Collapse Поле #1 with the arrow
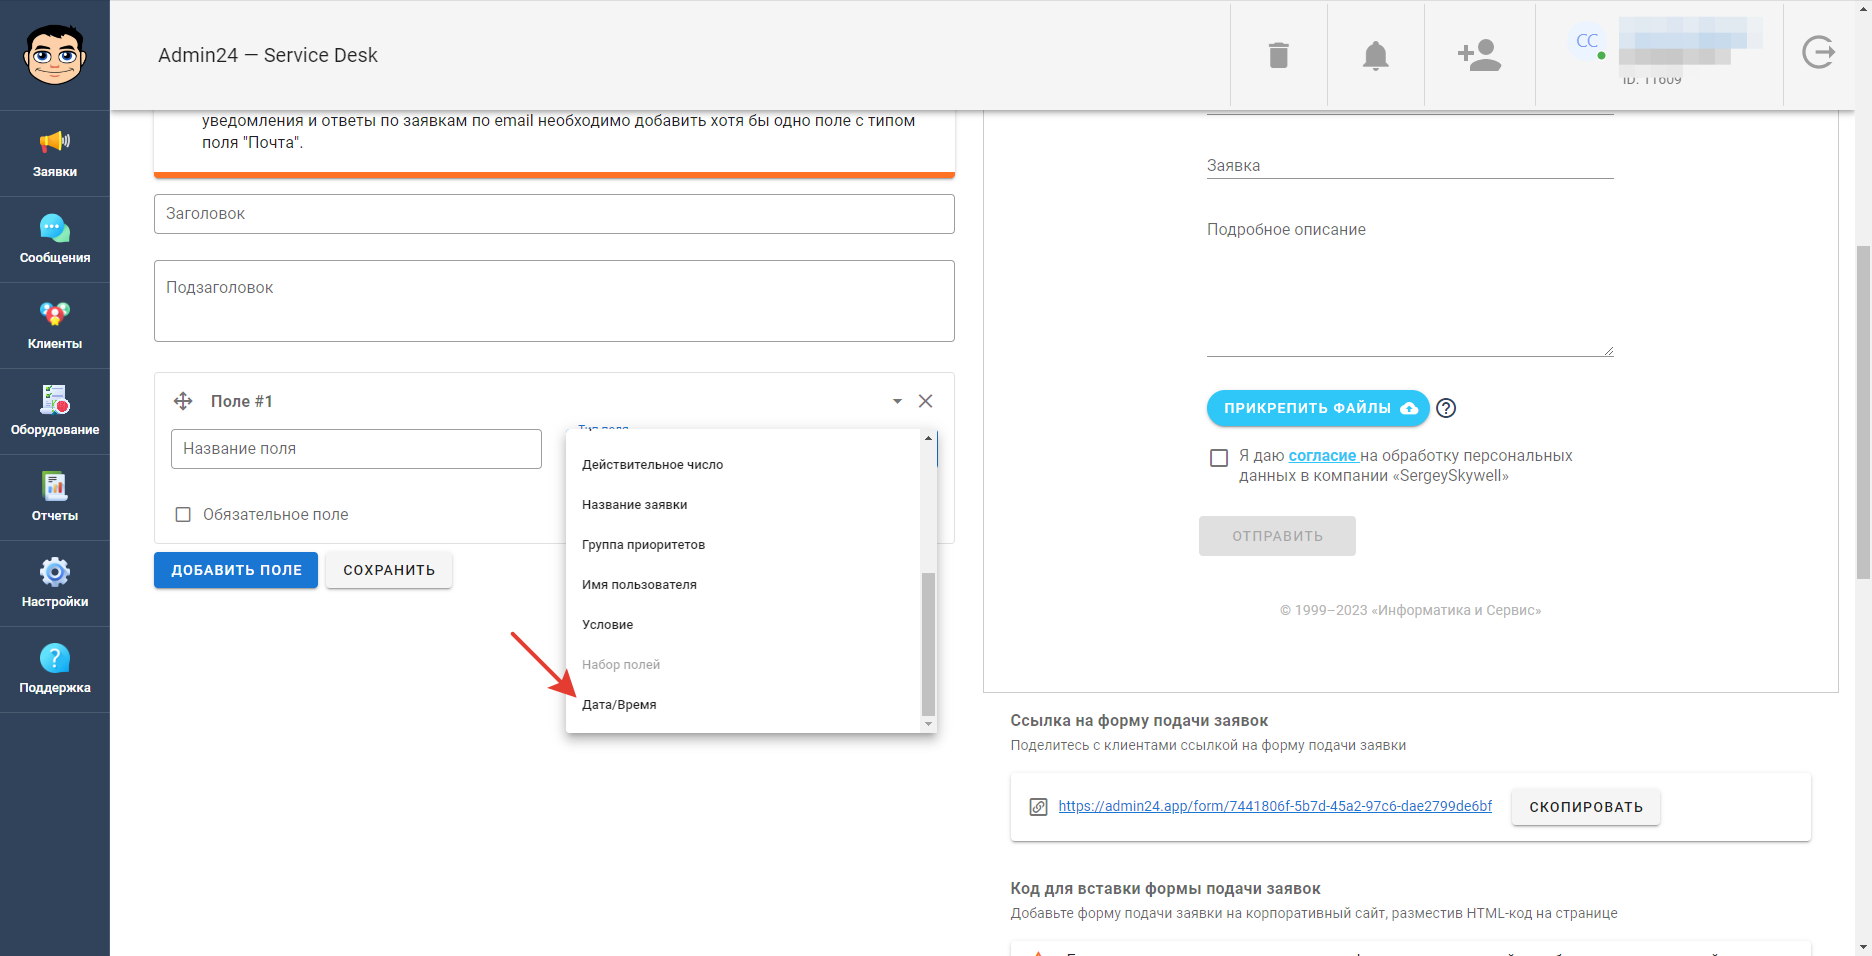 click(897, 401)
